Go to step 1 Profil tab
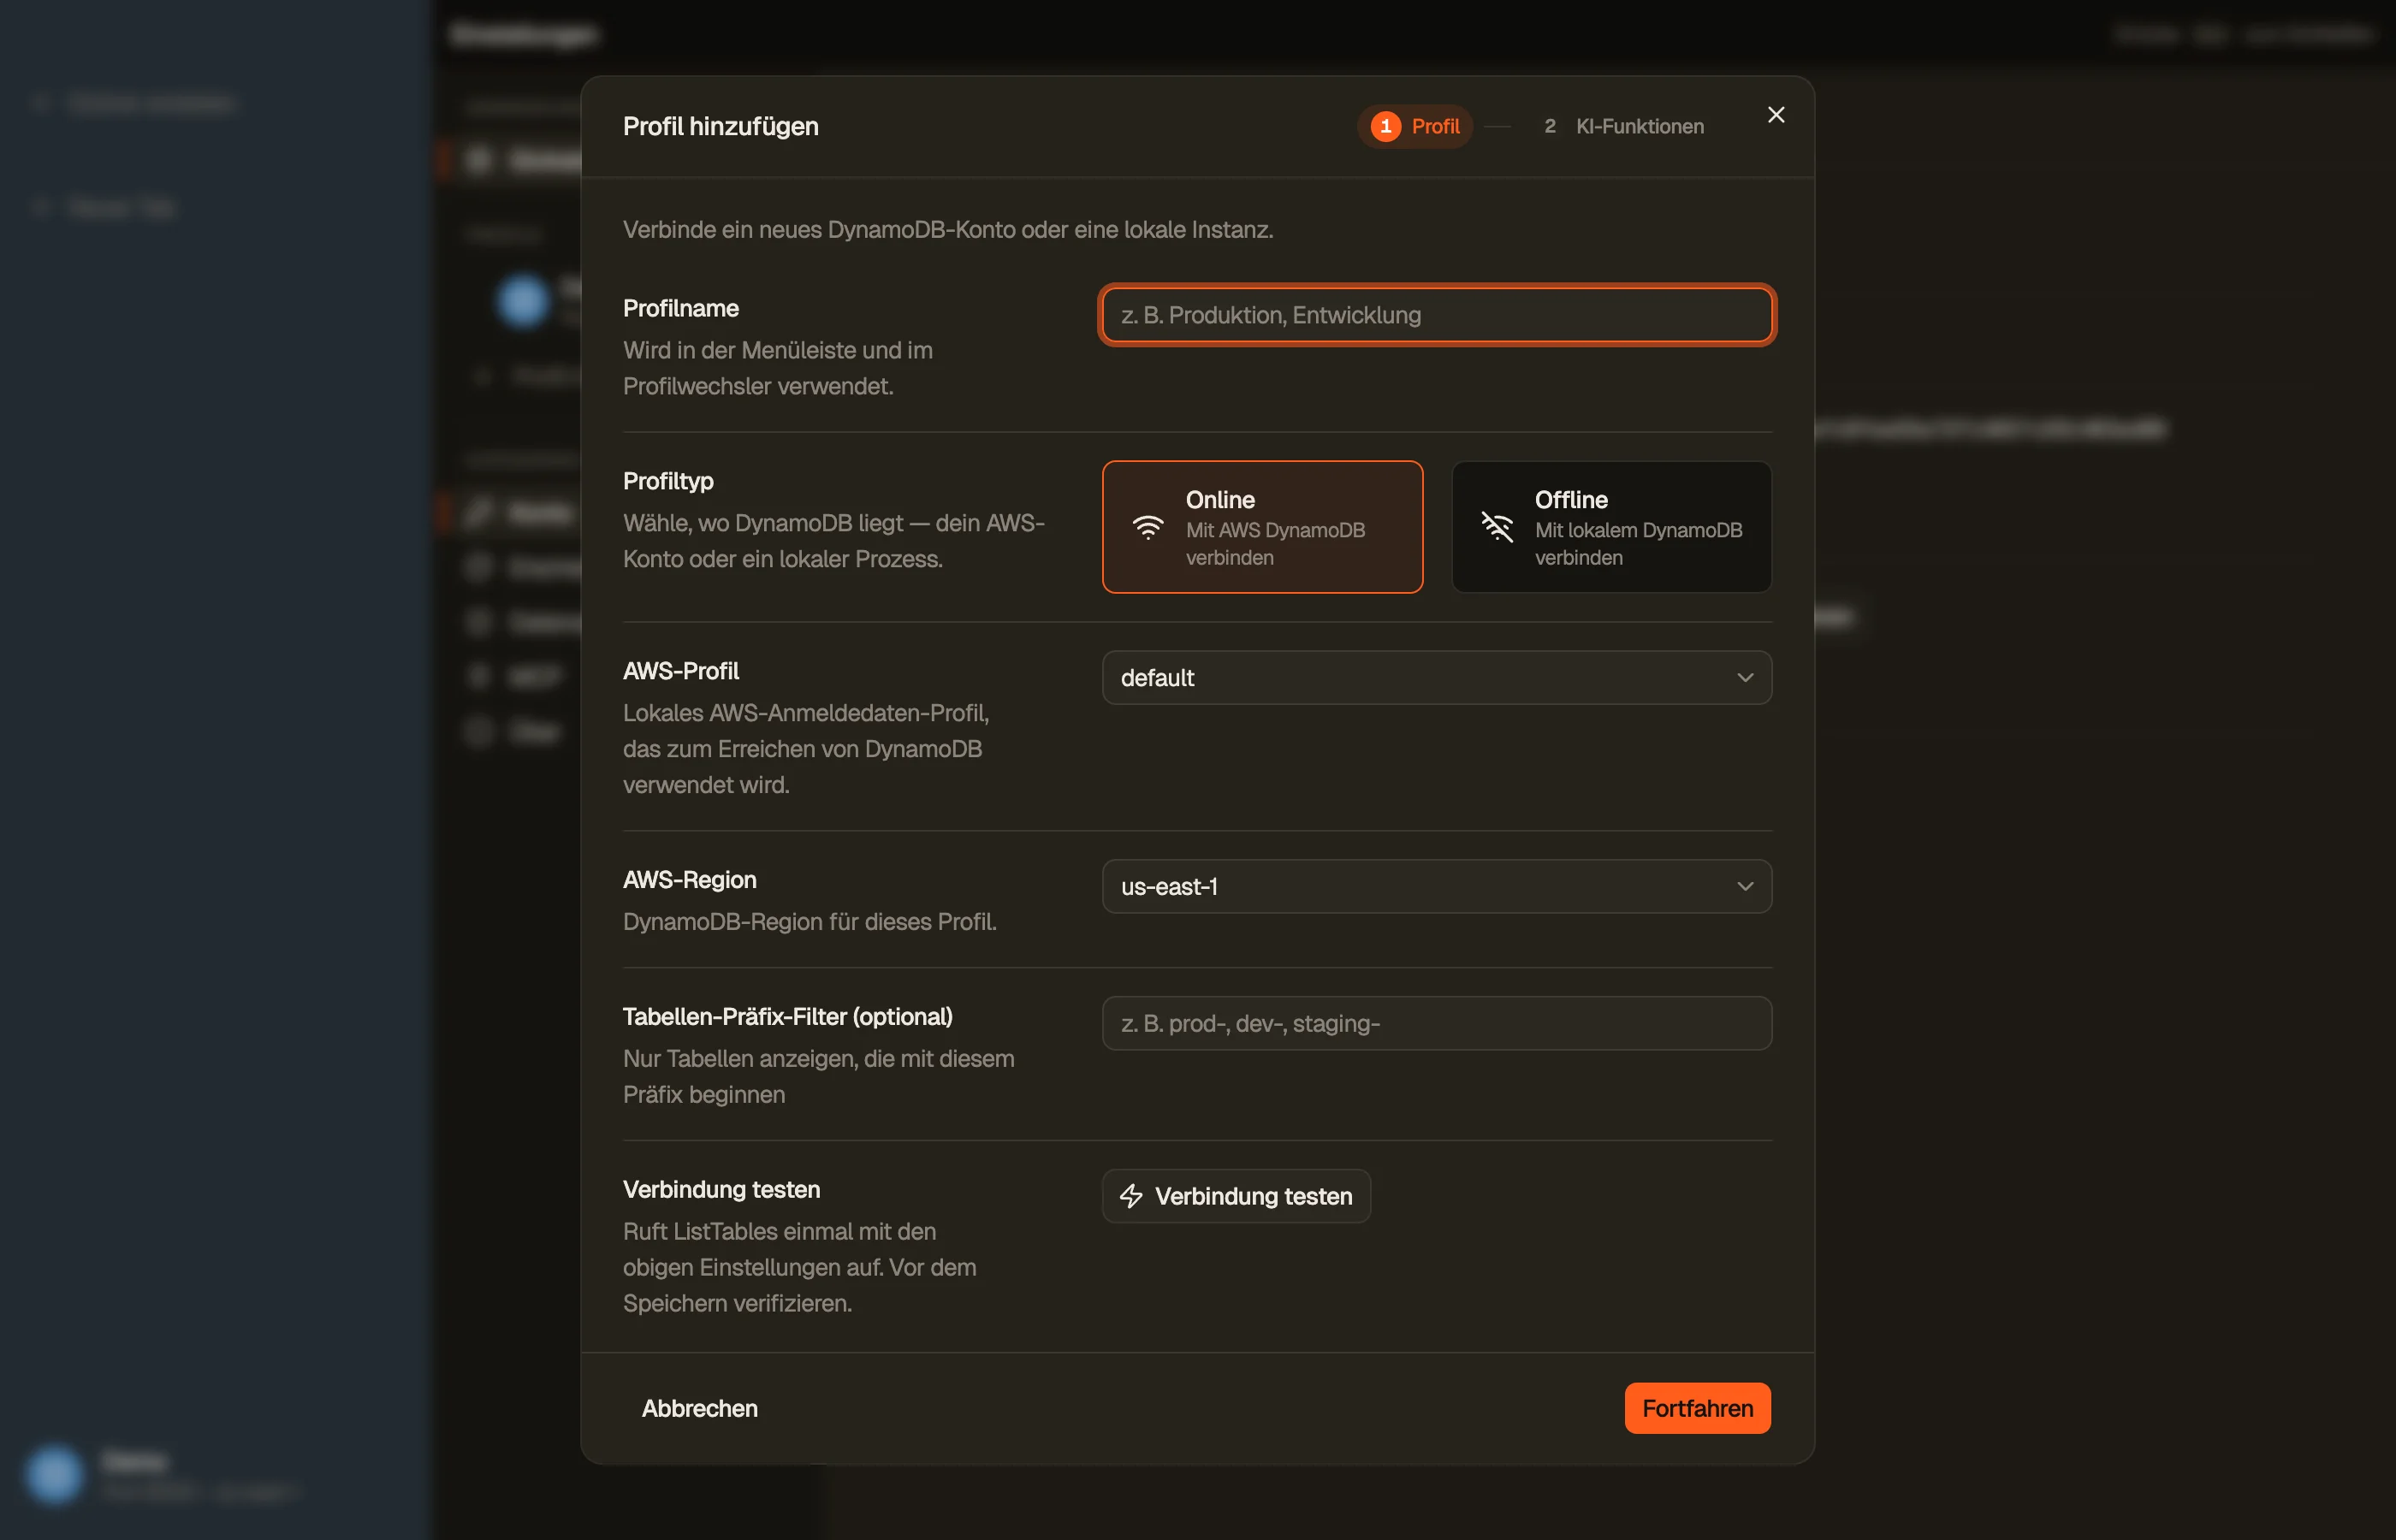 [1415, 127]
